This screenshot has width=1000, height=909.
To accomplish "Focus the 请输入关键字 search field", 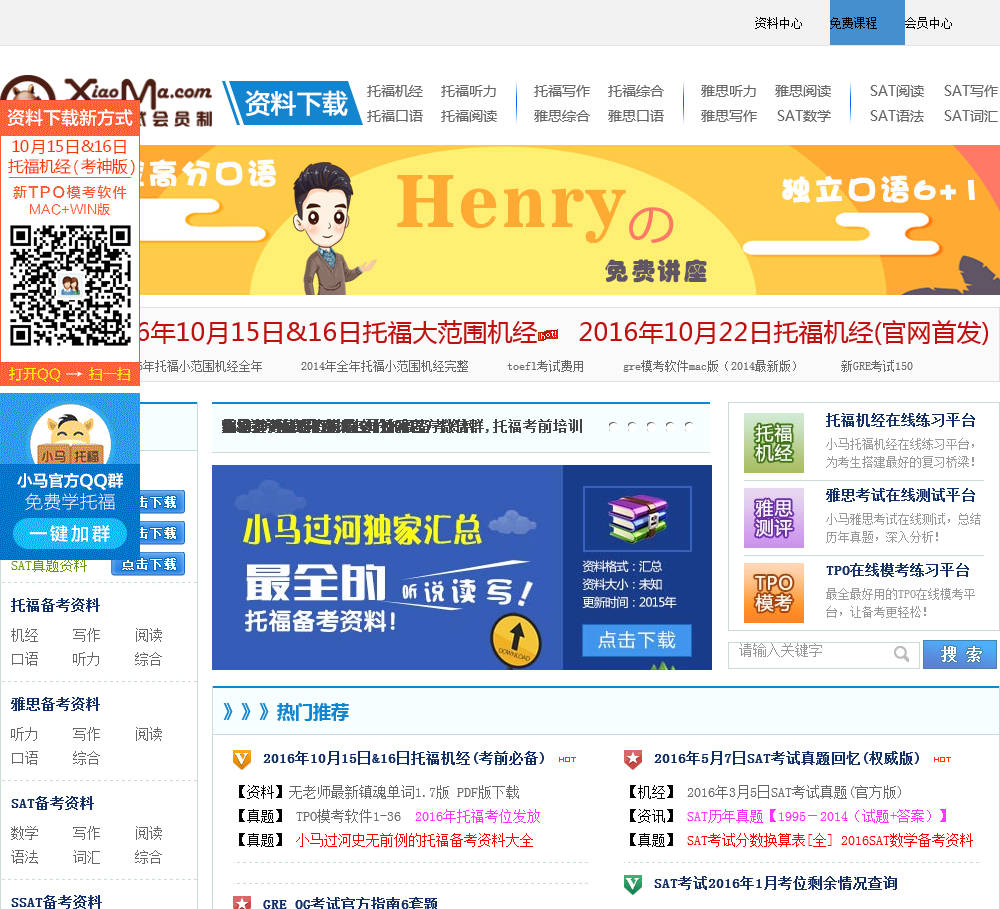I will [823, 654].
